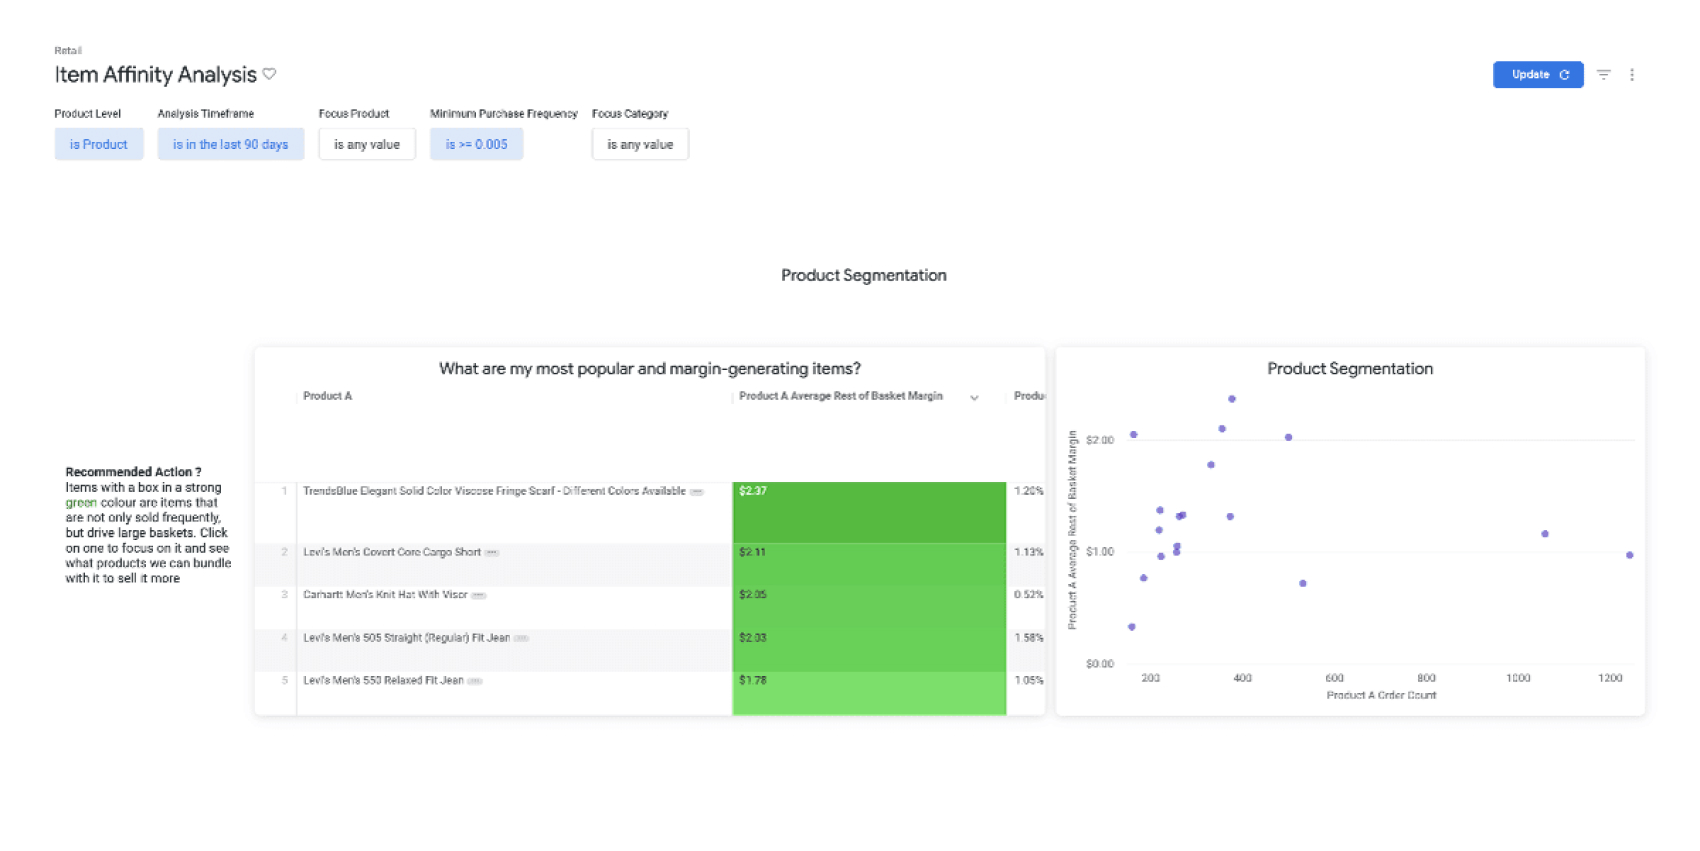Open Focus Product 'is any value' filter
Screen dimensions: 1700x851
coord(366,144)
